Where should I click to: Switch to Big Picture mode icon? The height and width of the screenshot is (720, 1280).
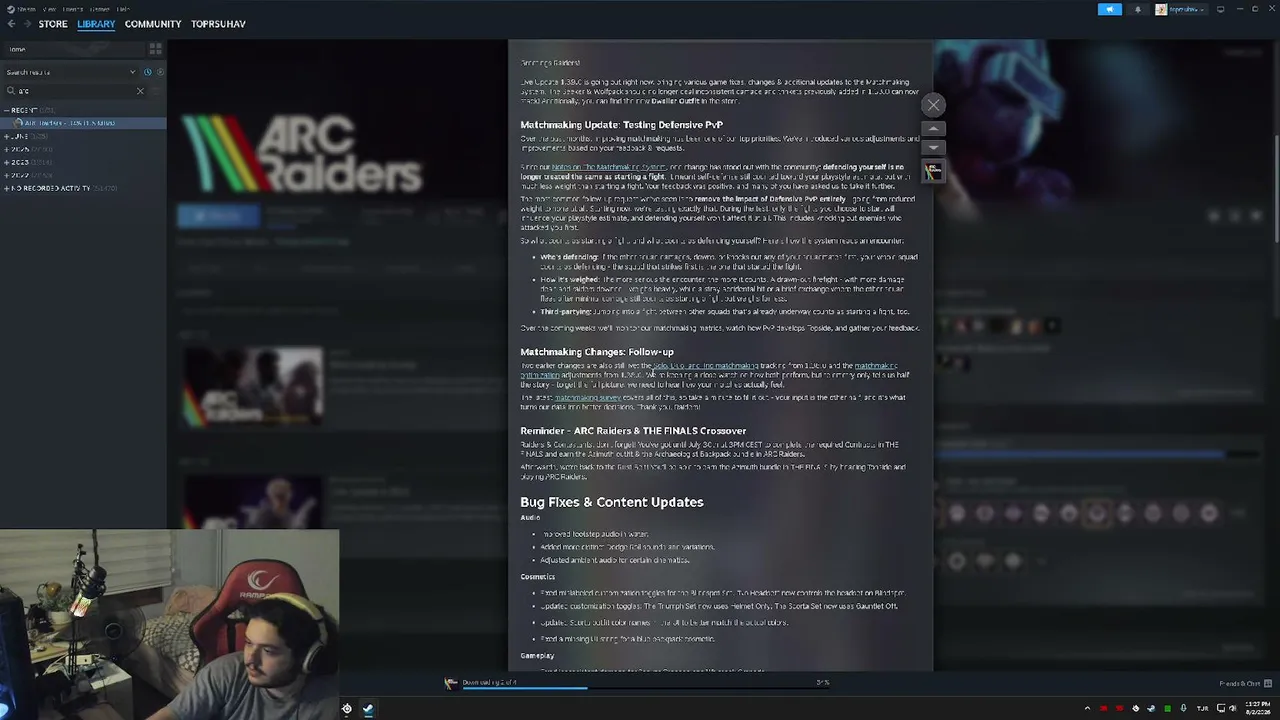(x=1220, y=9)
